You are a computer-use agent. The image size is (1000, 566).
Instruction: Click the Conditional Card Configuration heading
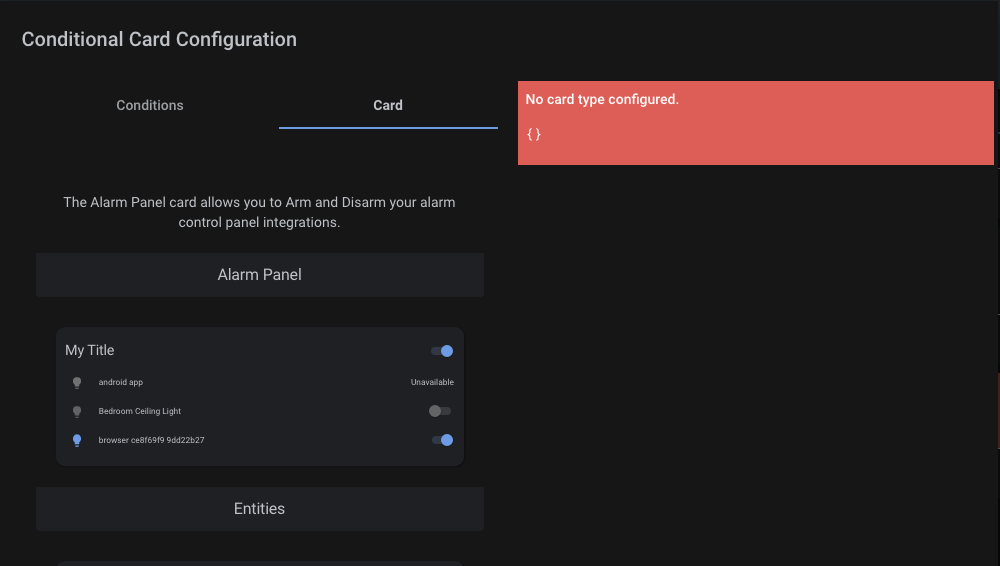(159, 40)
